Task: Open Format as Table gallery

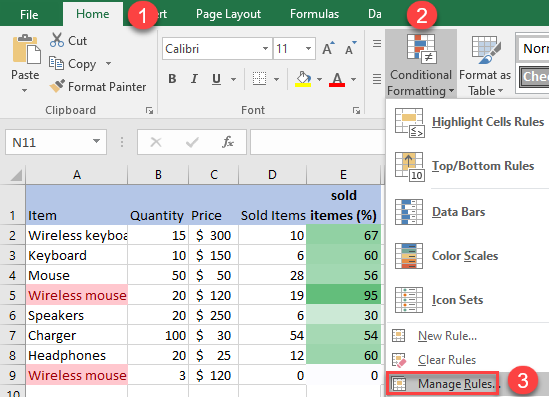Action: pos(485,64)
